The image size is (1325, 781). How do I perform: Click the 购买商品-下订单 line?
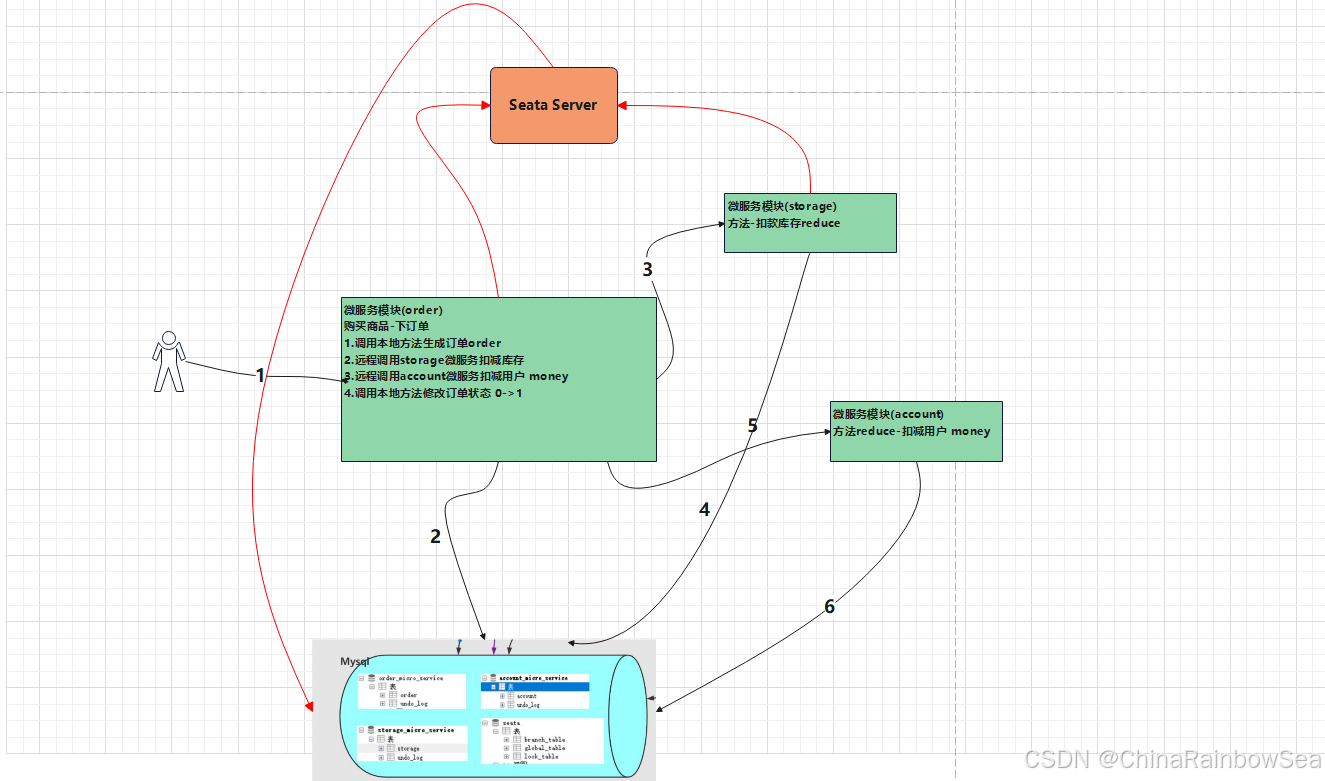coord(386,326)
